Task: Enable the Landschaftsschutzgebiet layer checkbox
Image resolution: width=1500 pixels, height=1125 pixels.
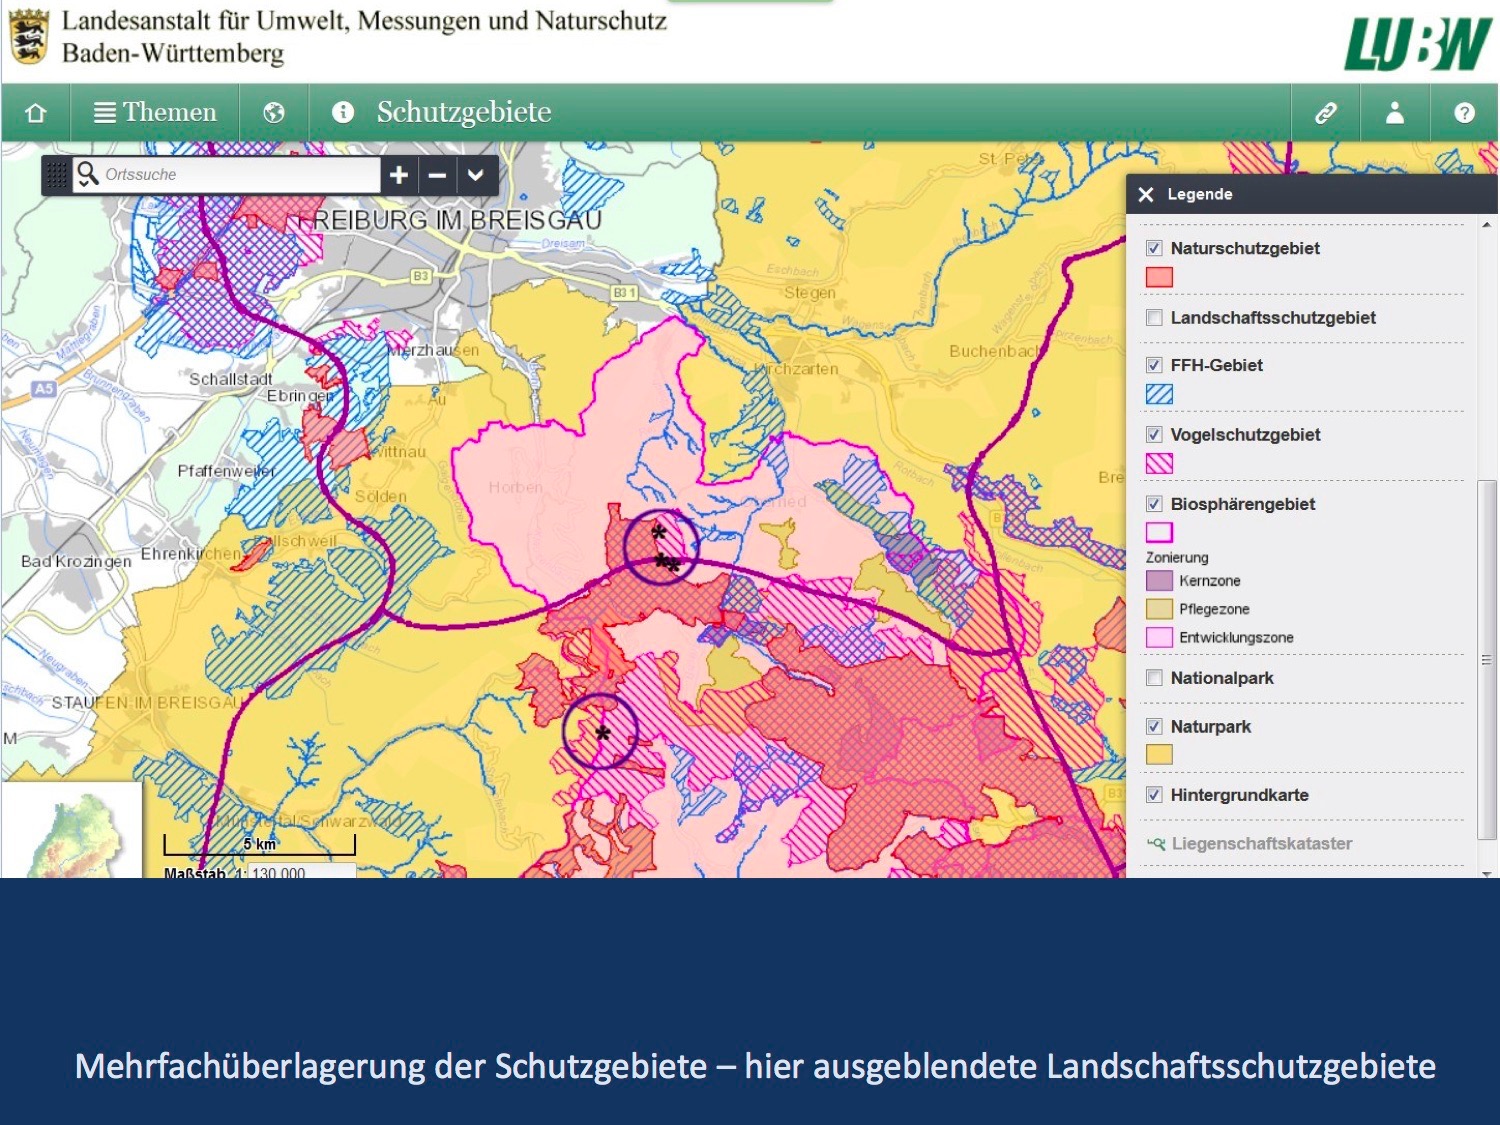Action: coord(1154,318)
